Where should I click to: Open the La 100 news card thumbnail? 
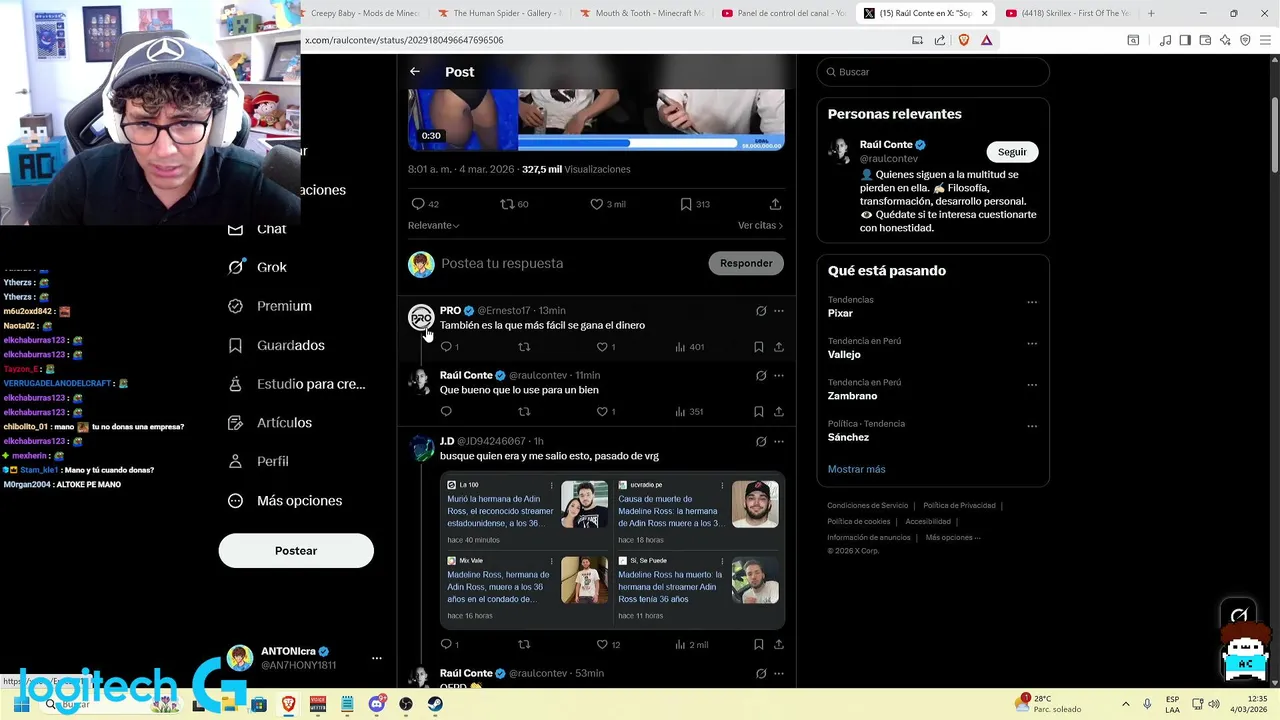pyautogui.click(x=584, y=505)
